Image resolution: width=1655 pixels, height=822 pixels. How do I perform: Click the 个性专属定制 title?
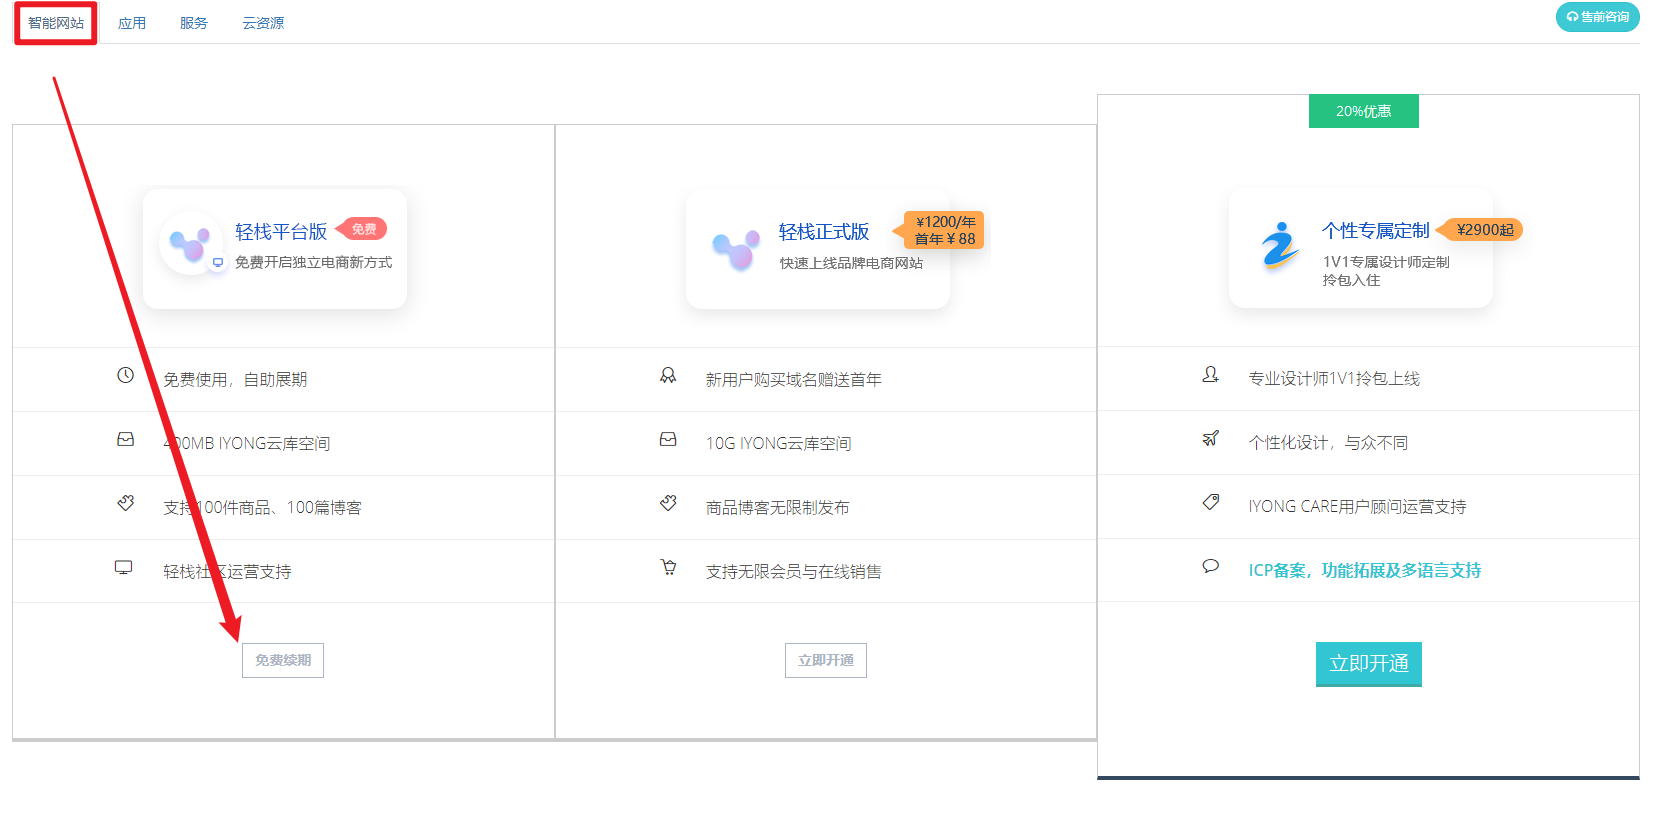(x=1376, y=231)
